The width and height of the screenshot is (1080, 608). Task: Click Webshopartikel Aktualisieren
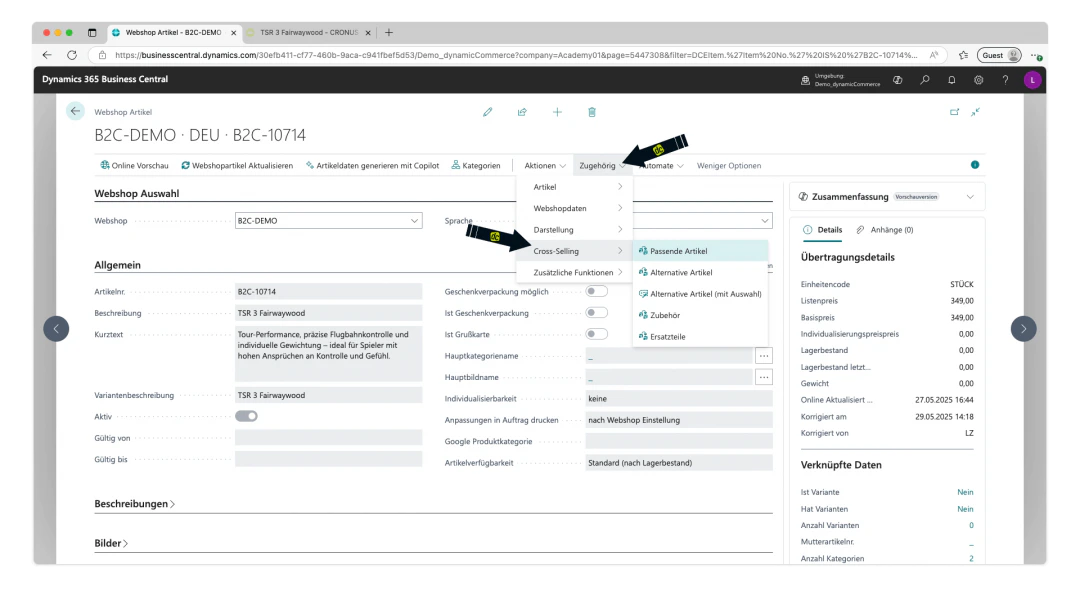click(237, 165)
